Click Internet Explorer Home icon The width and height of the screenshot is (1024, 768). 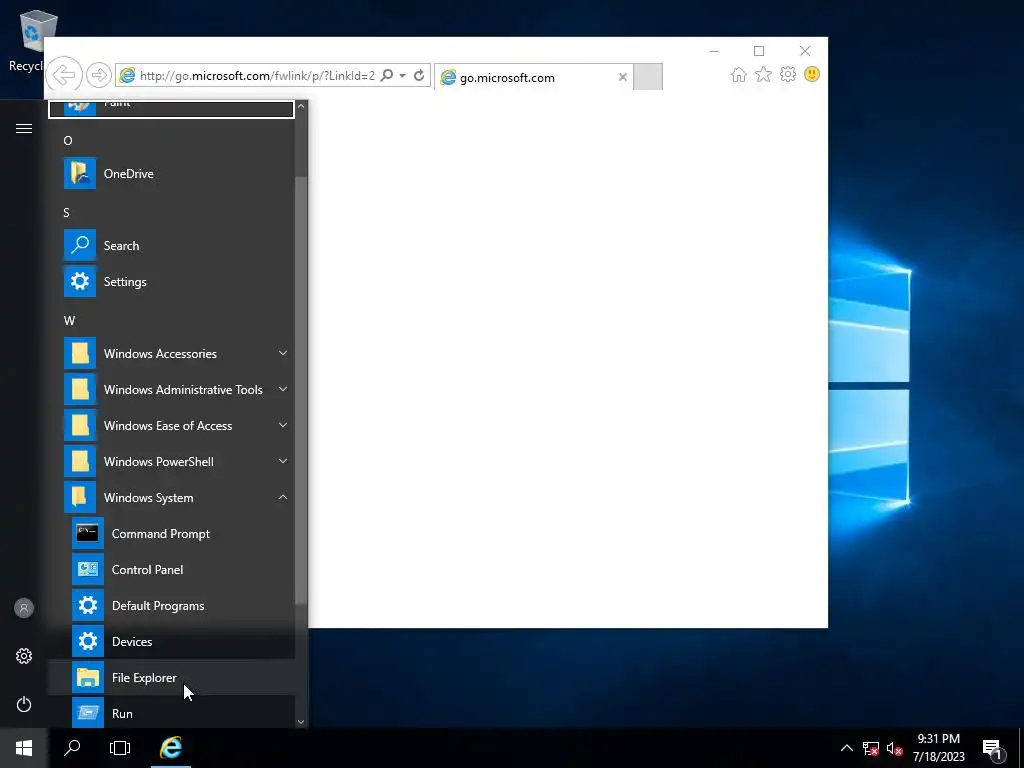pyautogui.click(x=739, y=74)
